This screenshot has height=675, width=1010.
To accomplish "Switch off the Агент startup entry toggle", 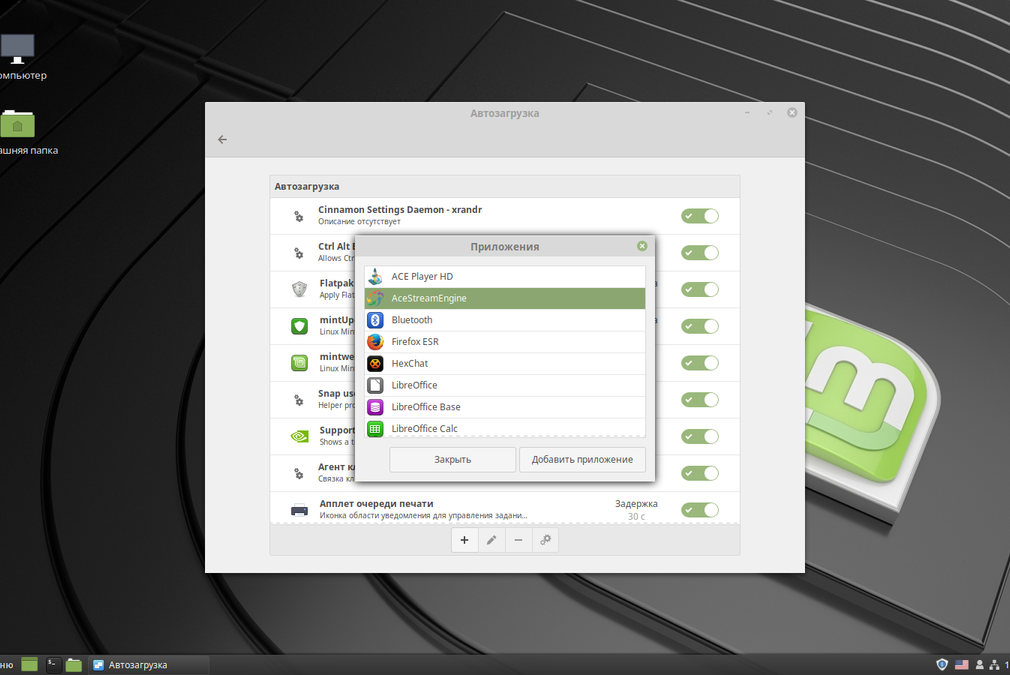I will click(x=700, y=473).
